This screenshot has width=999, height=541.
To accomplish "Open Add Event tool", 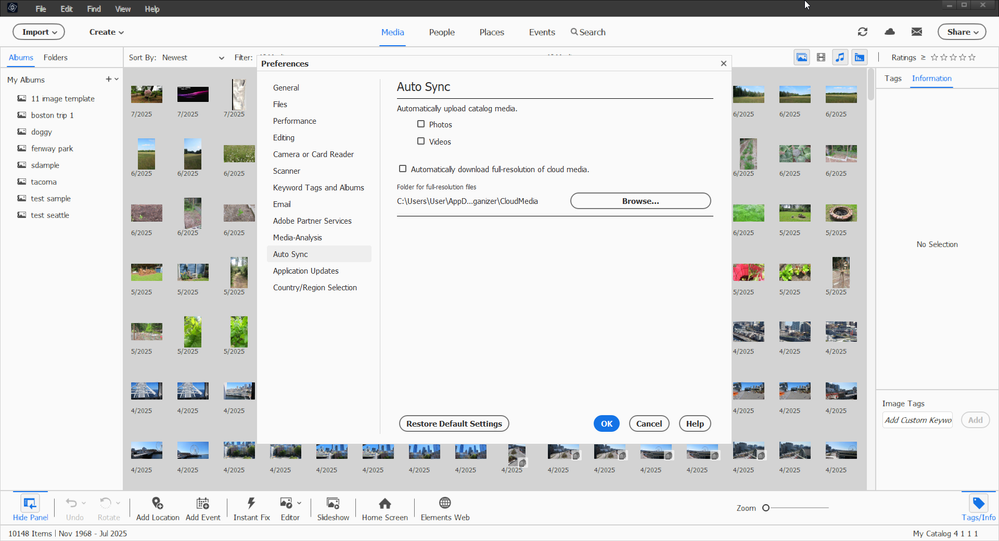I will tap(203, 509).
